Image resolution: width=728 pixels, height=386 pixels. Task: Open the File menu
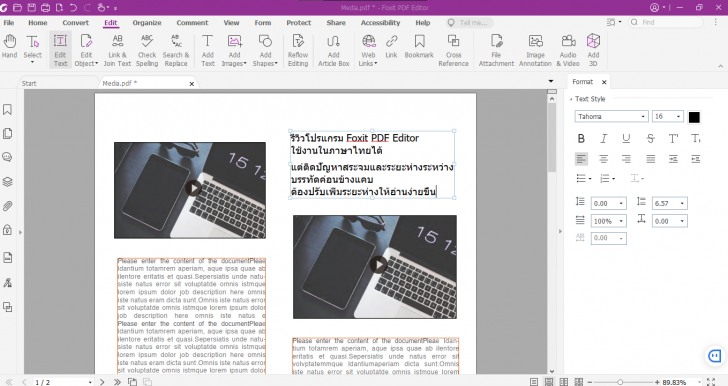tap(9, 23)
